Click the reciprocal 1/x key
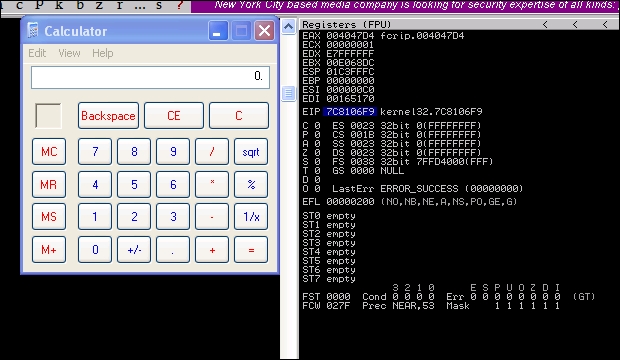Screen dimensions: 620x360 click(251, 217)
